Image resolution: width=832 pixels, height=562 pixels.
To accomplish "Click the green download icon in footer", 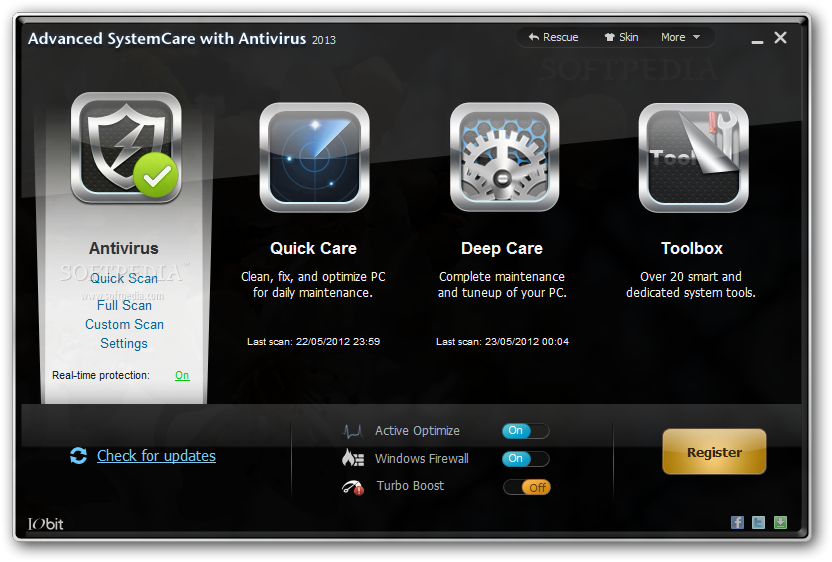I will 780,523.
